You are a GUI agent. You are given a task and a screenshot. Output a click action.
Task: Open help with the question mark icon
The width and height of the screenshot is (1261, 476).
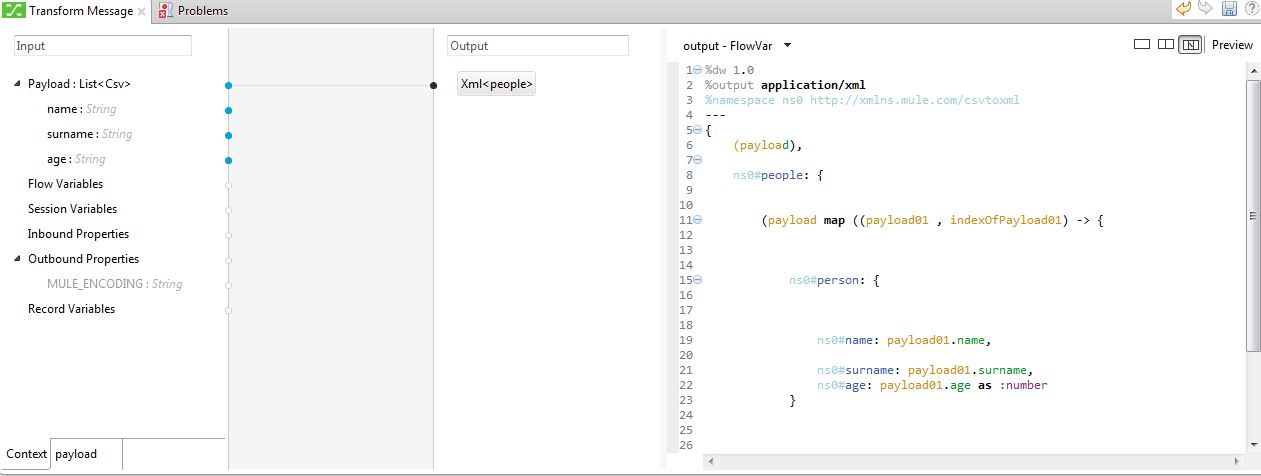point(1250,9)
